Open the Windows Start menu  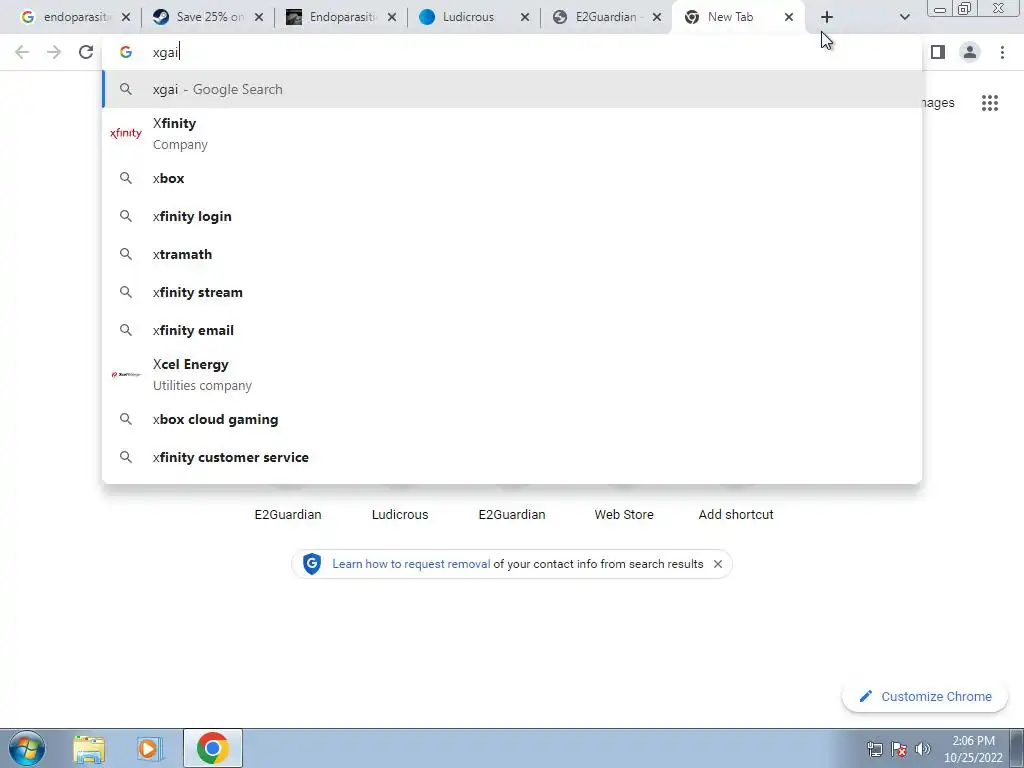tap(26, 748)
